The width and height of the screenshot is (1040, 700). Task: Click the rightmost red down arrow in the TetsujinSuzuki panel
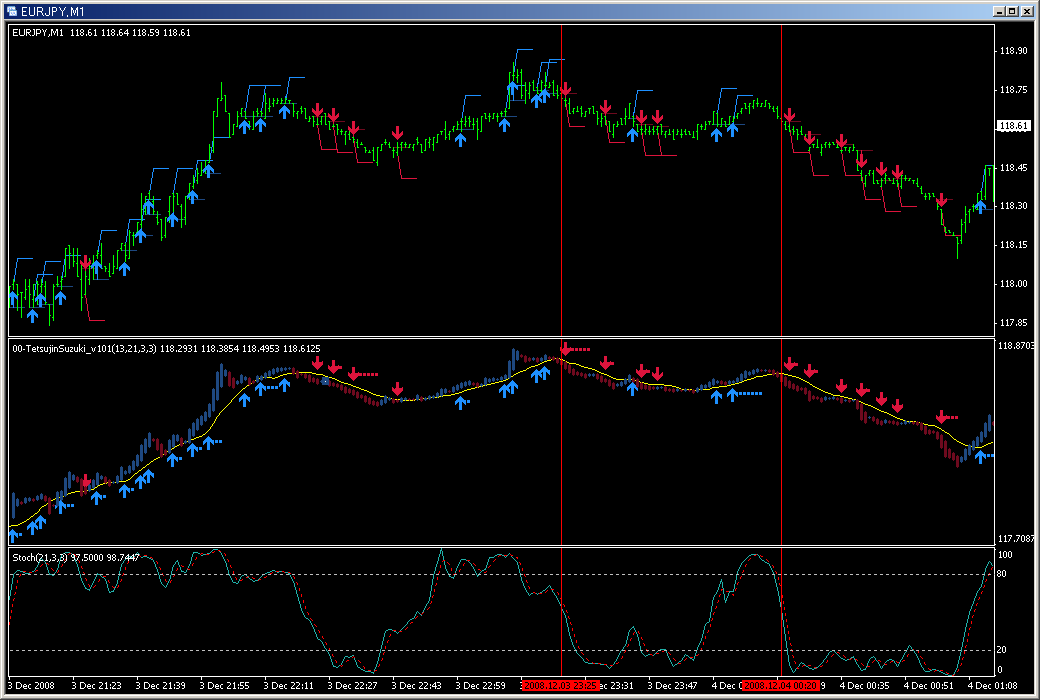(x=942, y=417)
